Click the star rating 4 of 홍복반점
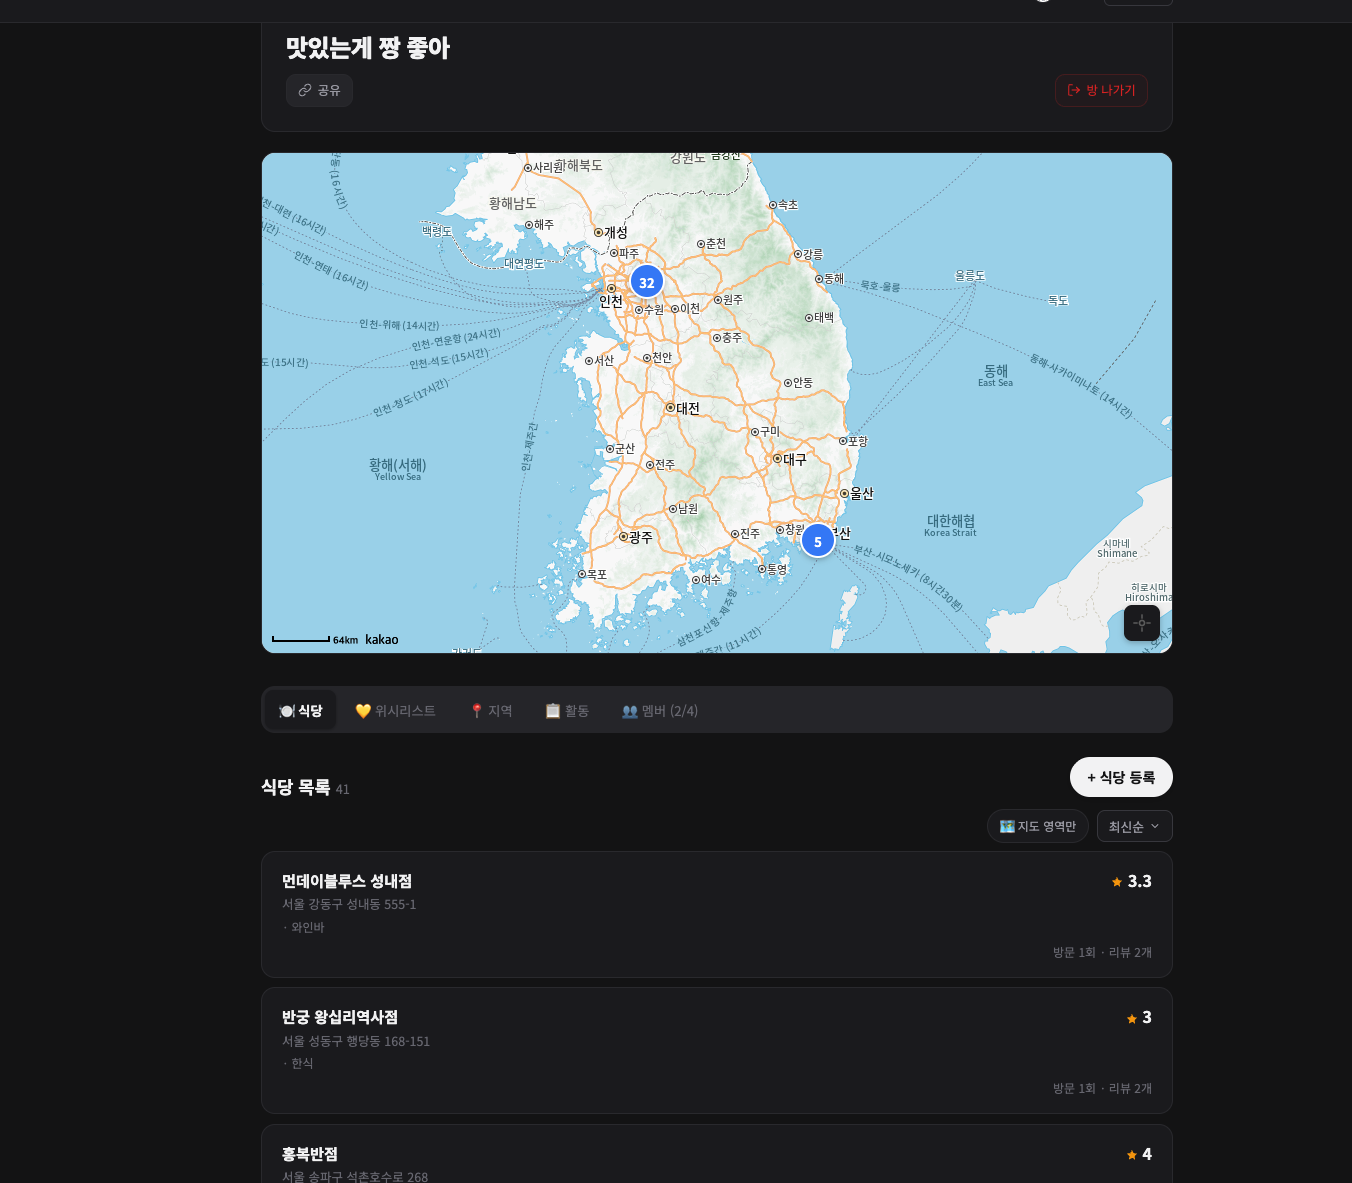Image resolution: width=1352 pixels, height=1183 pixels. 1139,1154
